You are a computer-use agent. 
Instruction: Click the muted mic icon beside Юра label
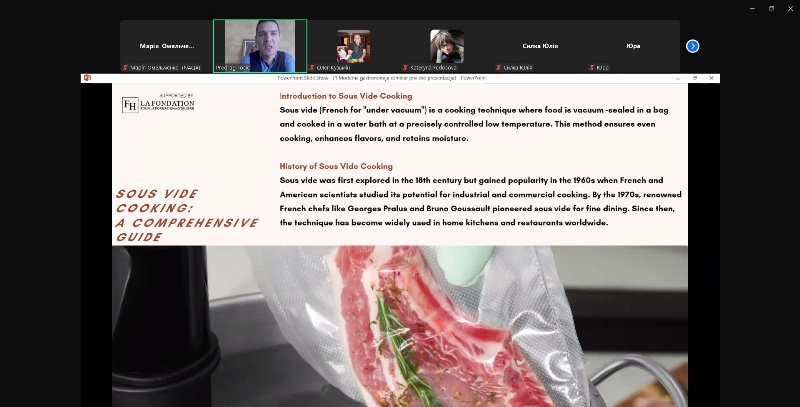[592, 67]
